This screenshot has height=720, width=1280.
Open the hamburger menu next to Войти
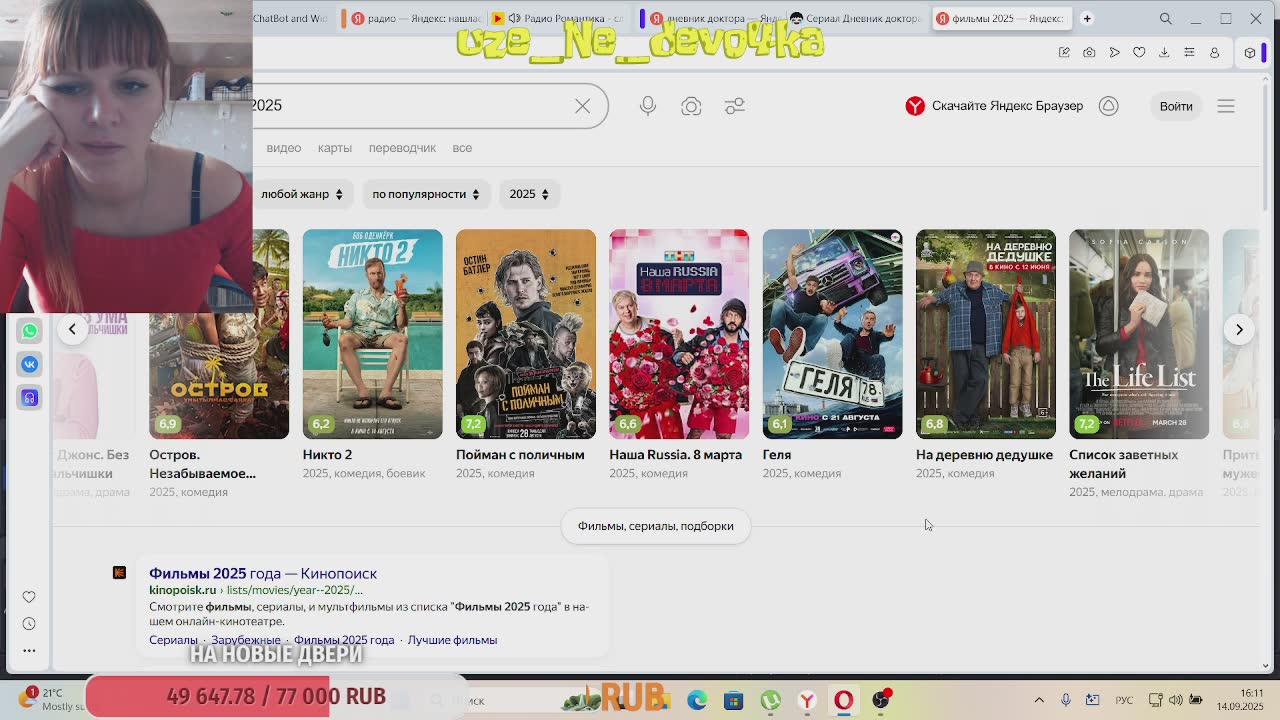[x=1226, y=106]
